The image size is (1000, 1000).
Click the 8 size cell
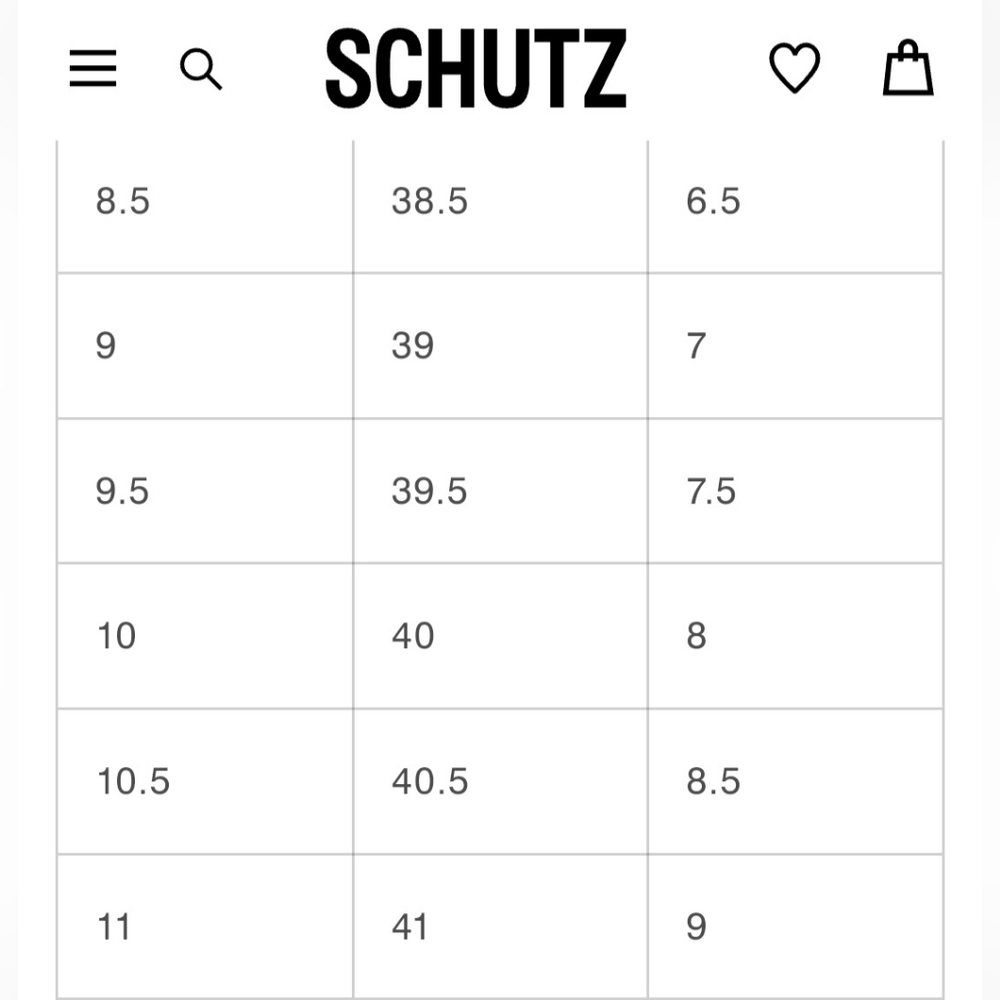pos(796,636)
